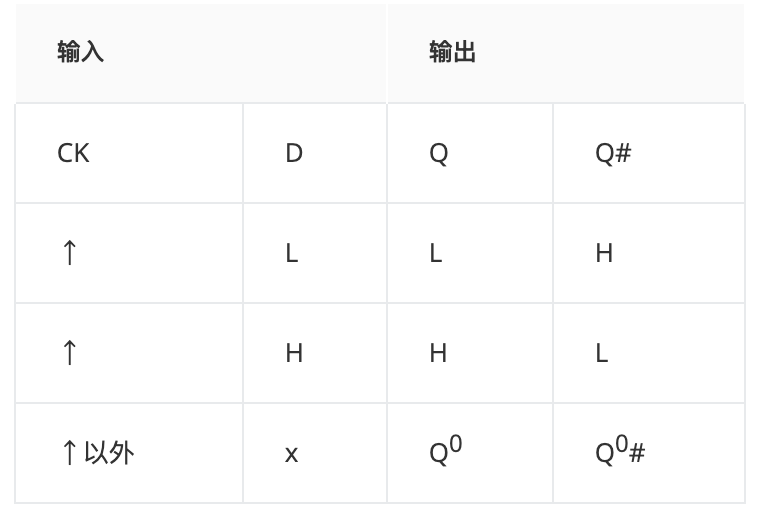The height and width of the screenshot is (512, 758).
Task: Select the D column label cell
Action: pyautogui.click(x=315, y=153)
